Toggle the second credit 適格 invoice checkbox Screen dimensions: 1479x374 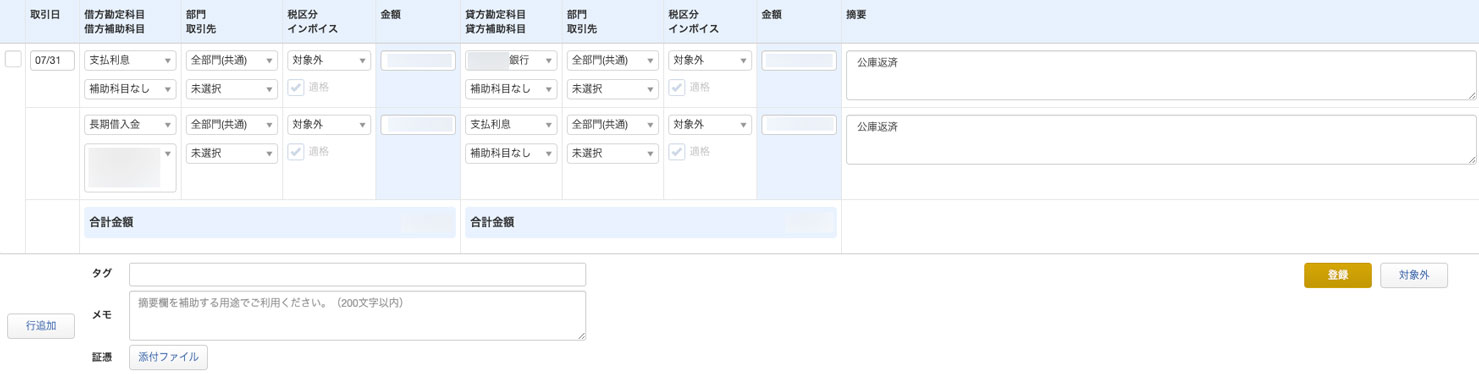point(677,152)
